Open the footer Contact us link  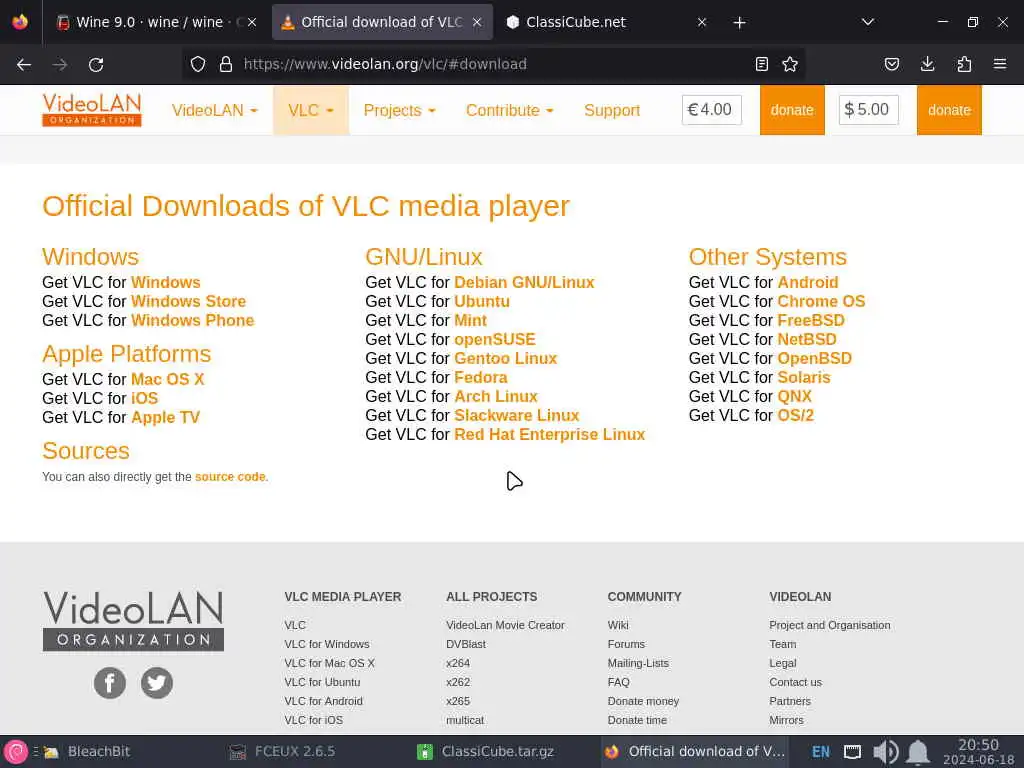tap(795, 682)
